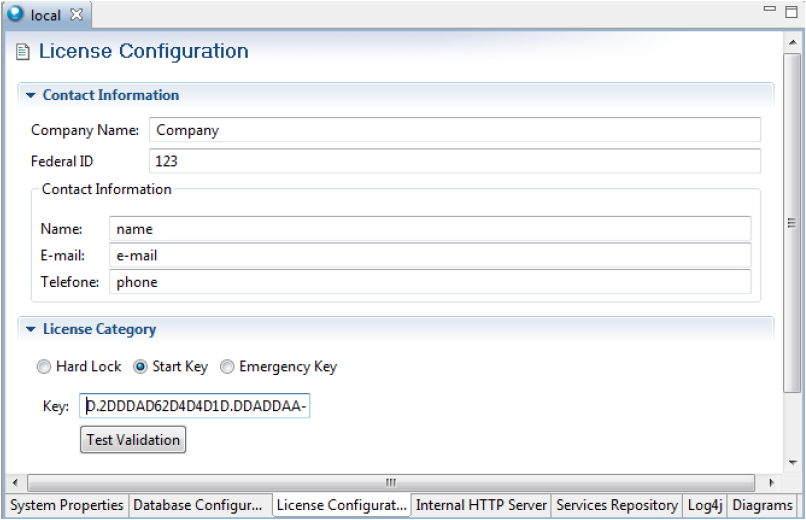Screen dimensions: 806x520
Task: Click the license Key text field
Action: 198,406
